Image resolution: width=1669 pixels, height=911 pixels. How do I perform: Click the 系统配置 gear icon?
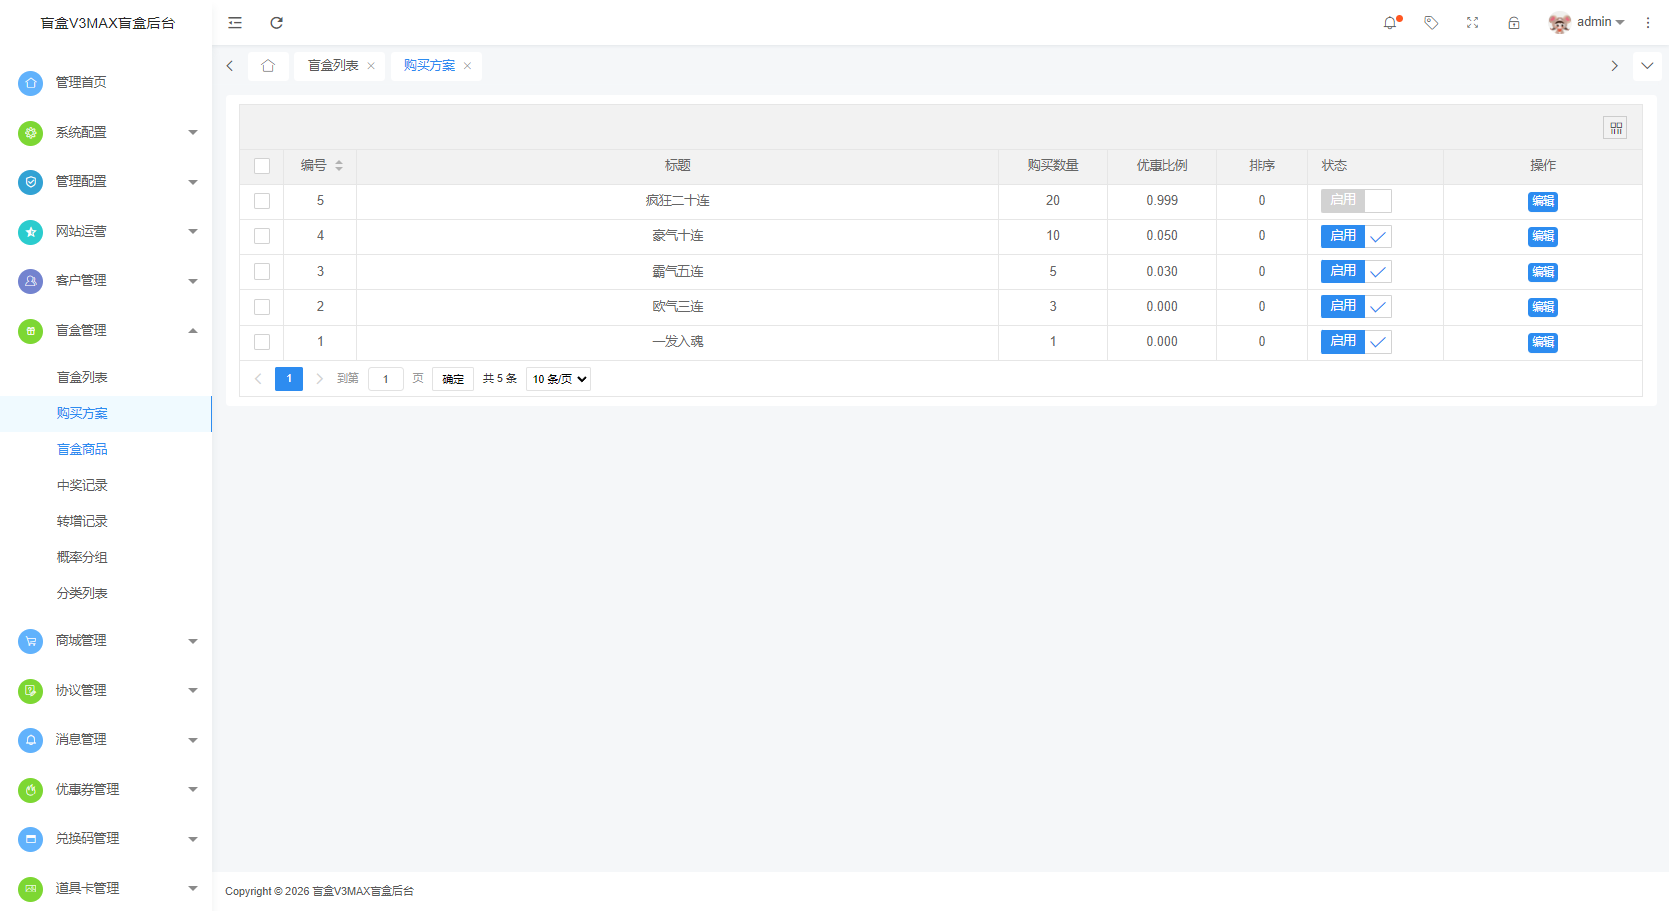pos(31,132)
